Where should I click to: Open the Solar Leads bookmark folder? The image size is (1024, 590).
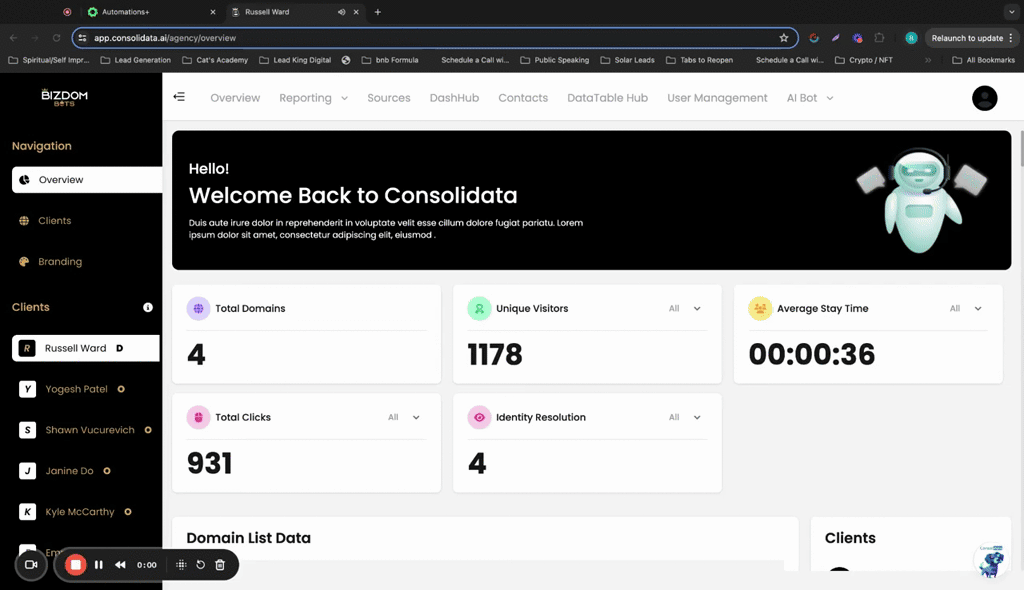628,59
